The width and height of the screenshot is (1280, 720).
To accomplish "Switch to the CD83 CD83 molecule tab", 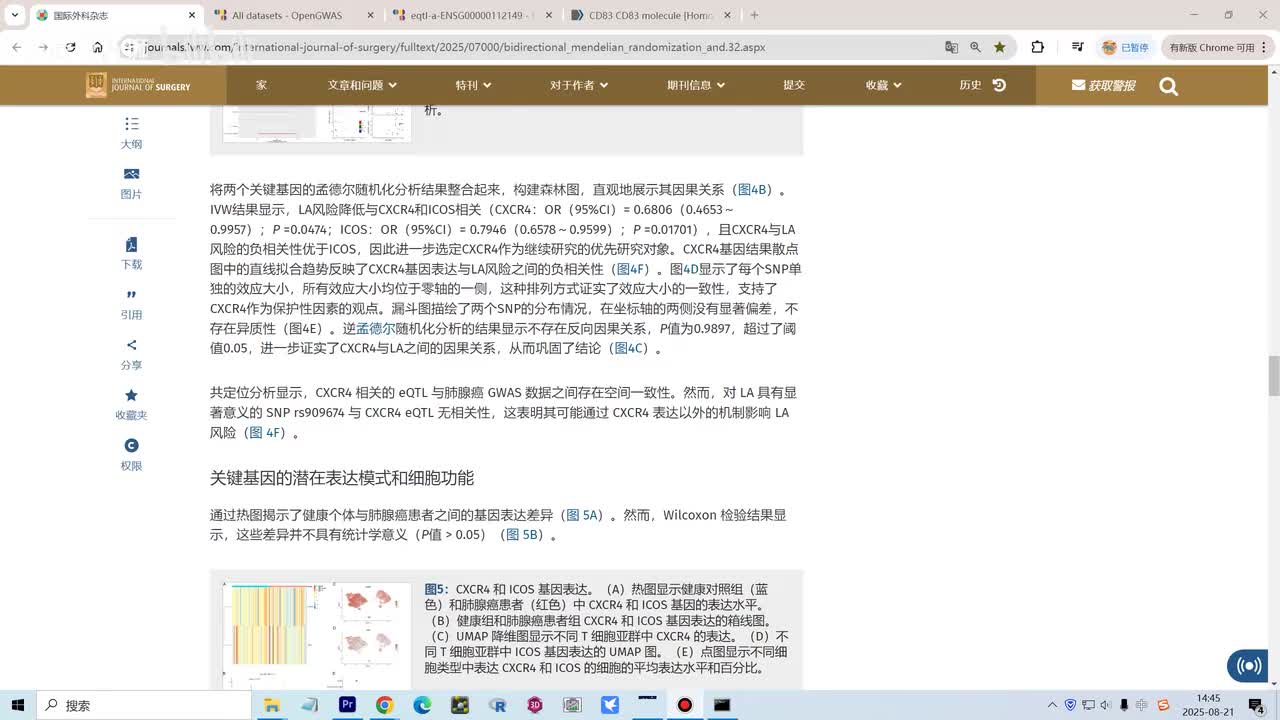I will [x=651, y=15].
